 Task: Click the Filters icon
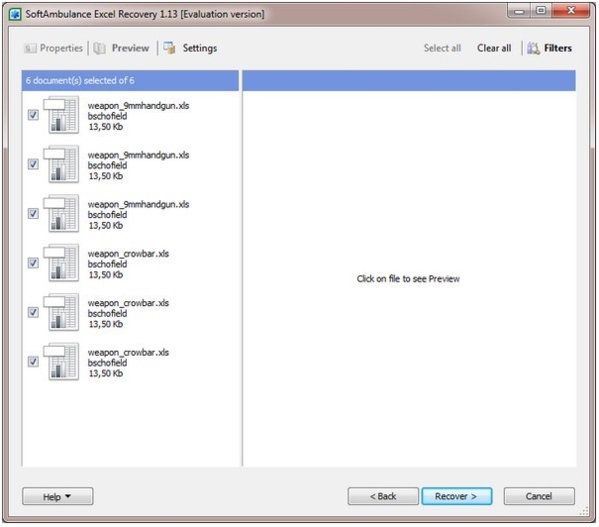(533, 48)
